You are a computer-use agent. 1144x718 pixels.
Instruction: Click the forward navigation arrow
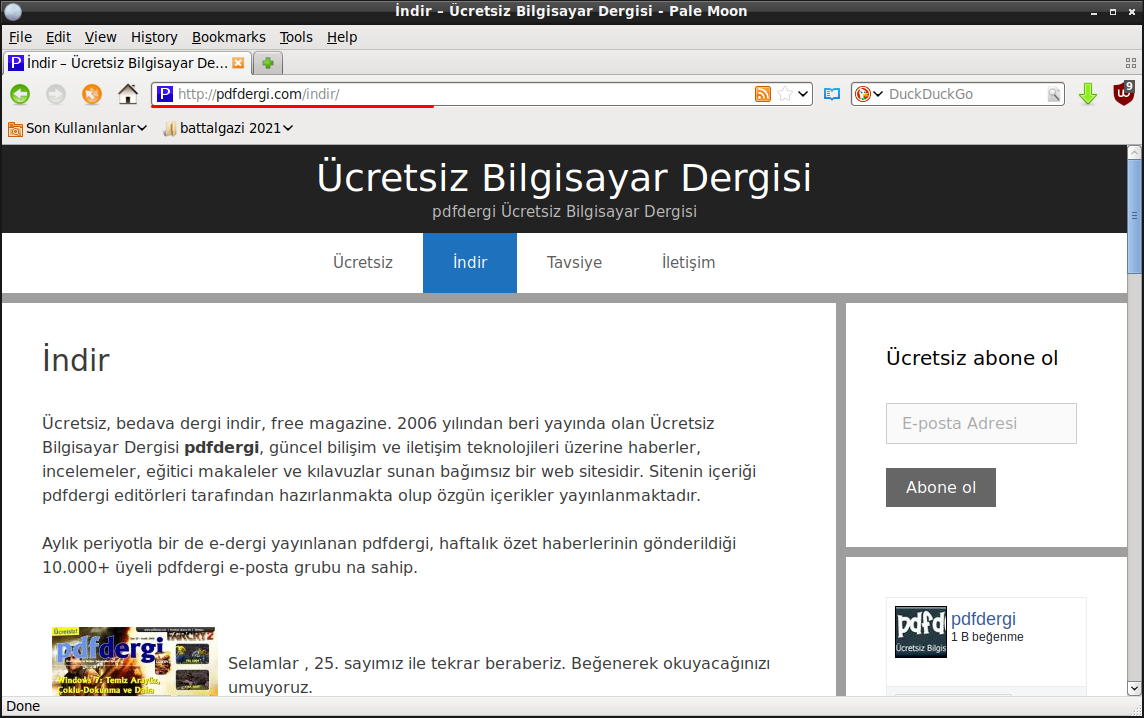tap(55, 94)
